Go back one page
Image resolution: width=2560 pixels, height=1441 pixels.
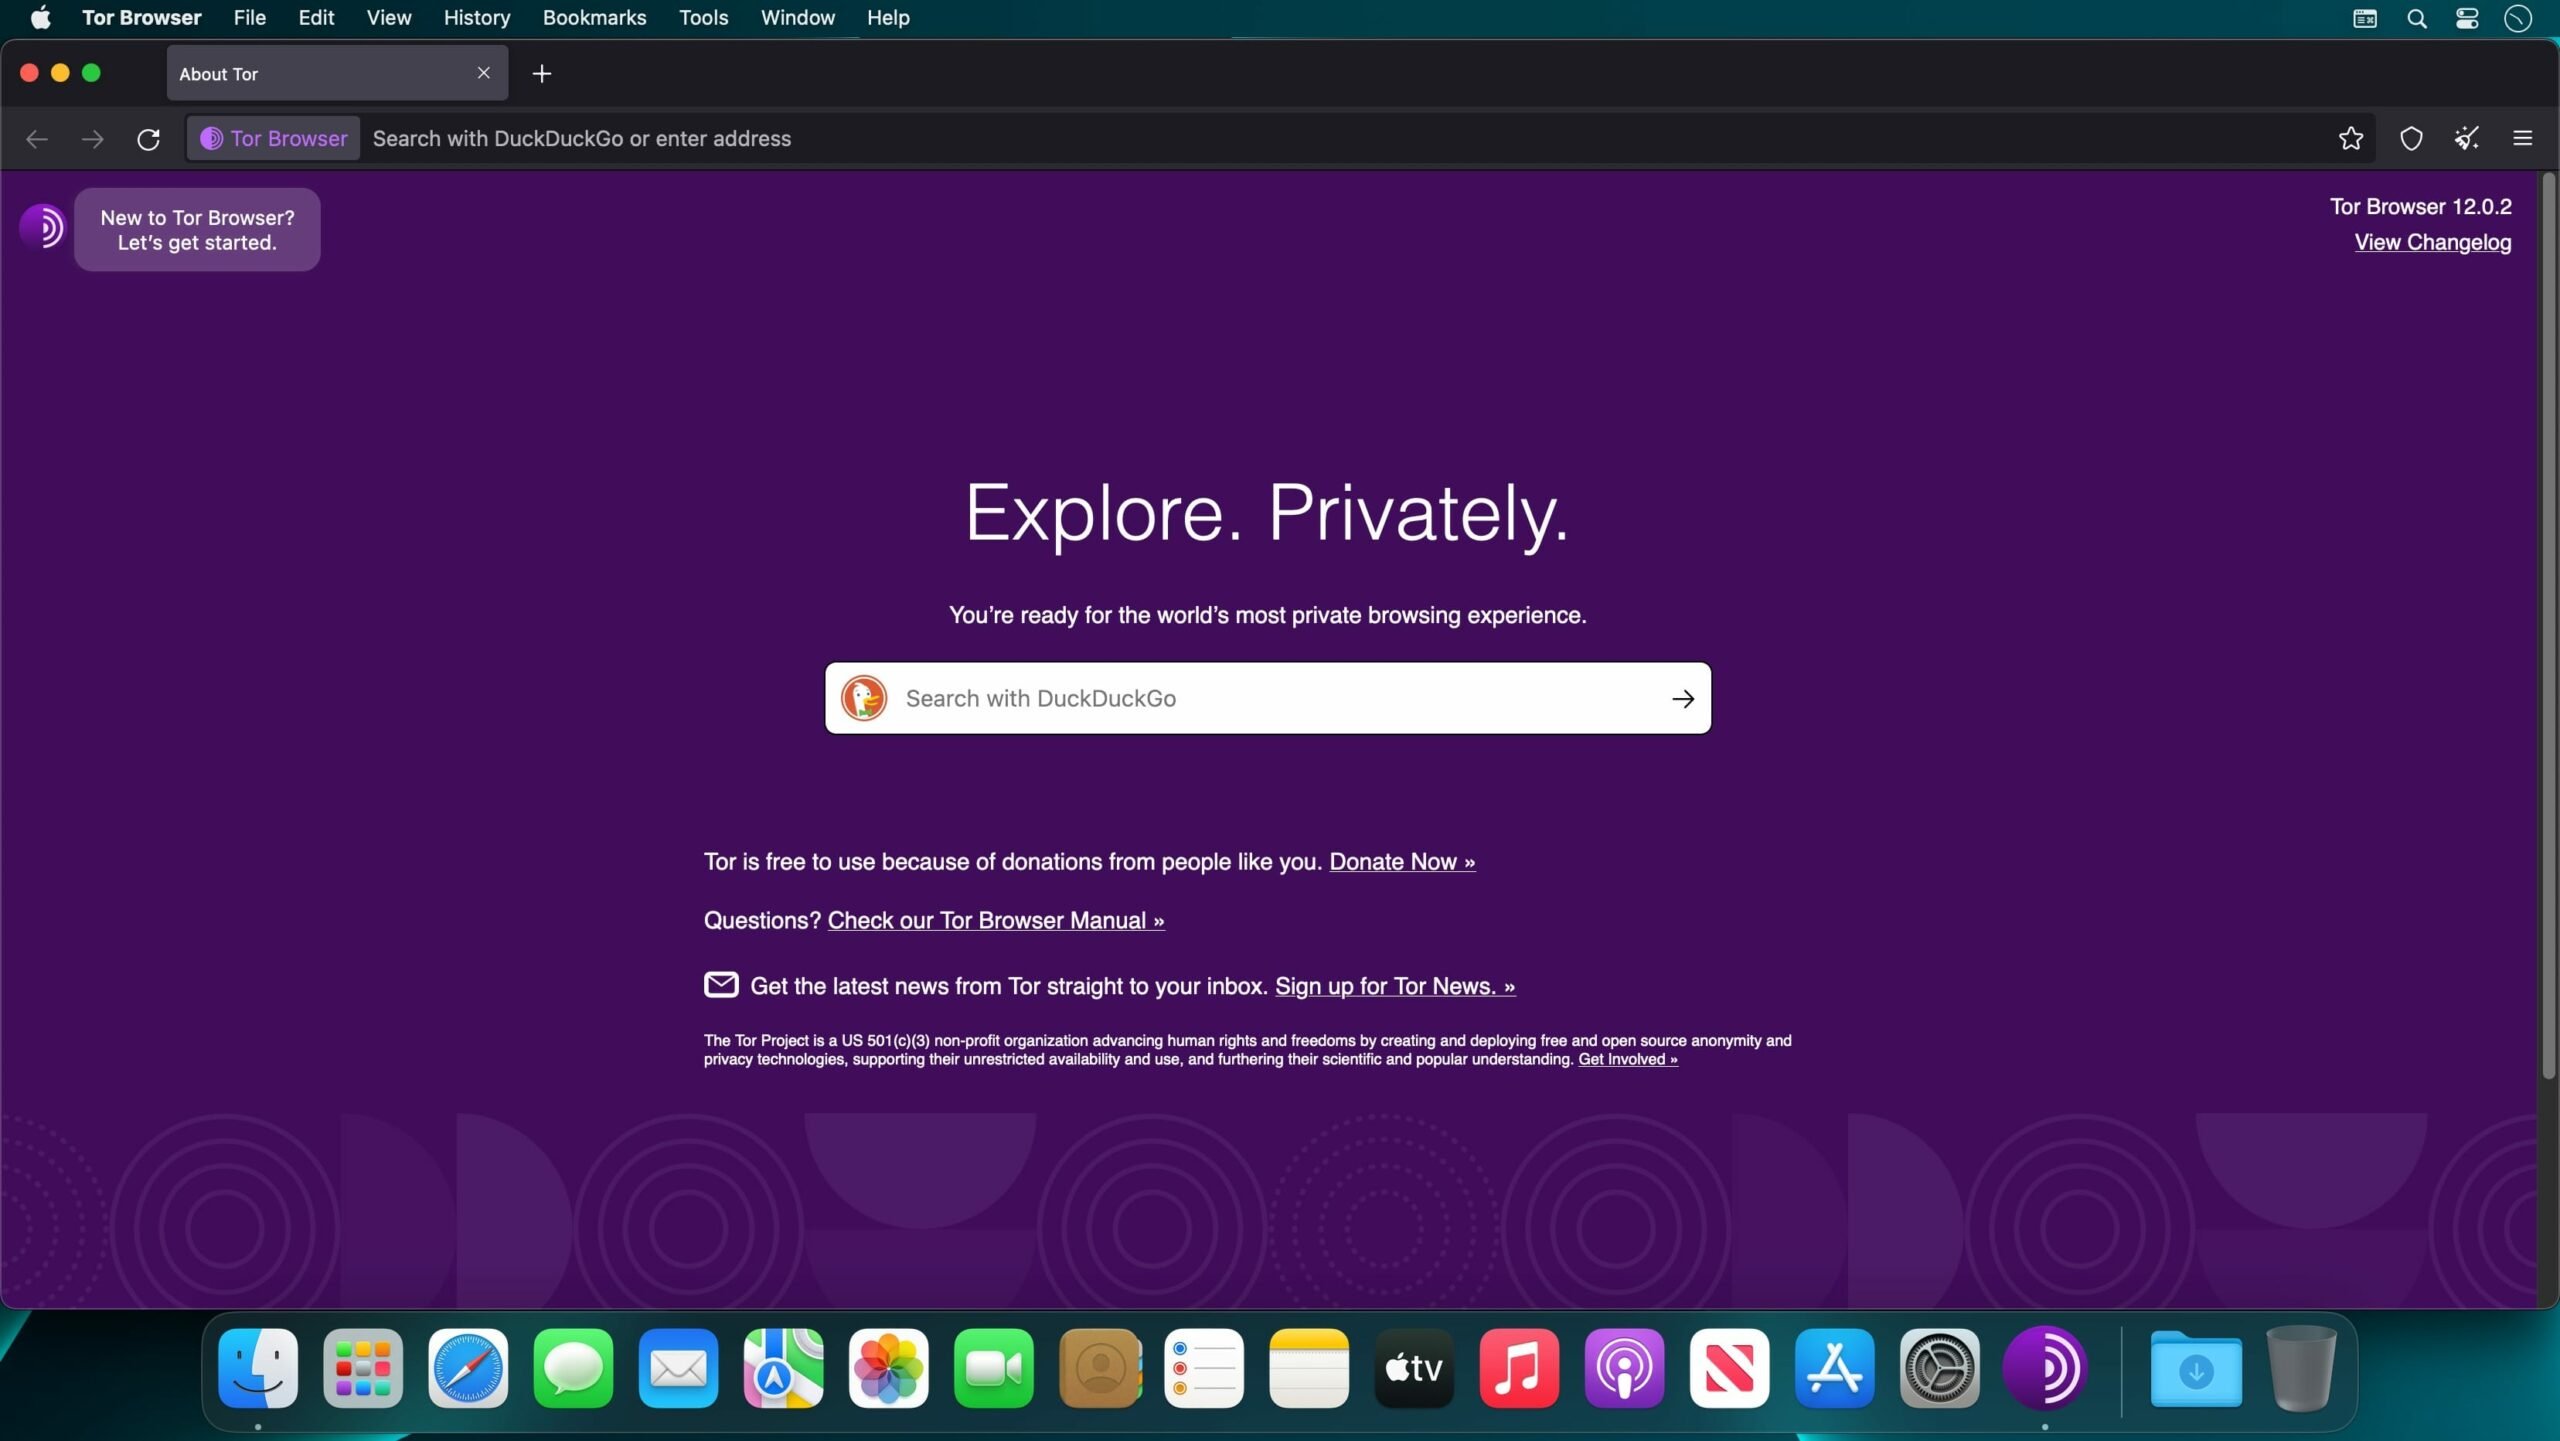click(x=37, y=139)
